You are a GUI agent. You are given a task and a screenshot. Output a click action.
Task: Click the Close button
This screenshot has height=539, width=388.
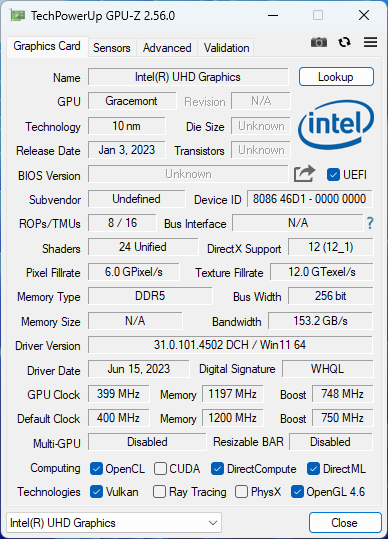(344, 523)
